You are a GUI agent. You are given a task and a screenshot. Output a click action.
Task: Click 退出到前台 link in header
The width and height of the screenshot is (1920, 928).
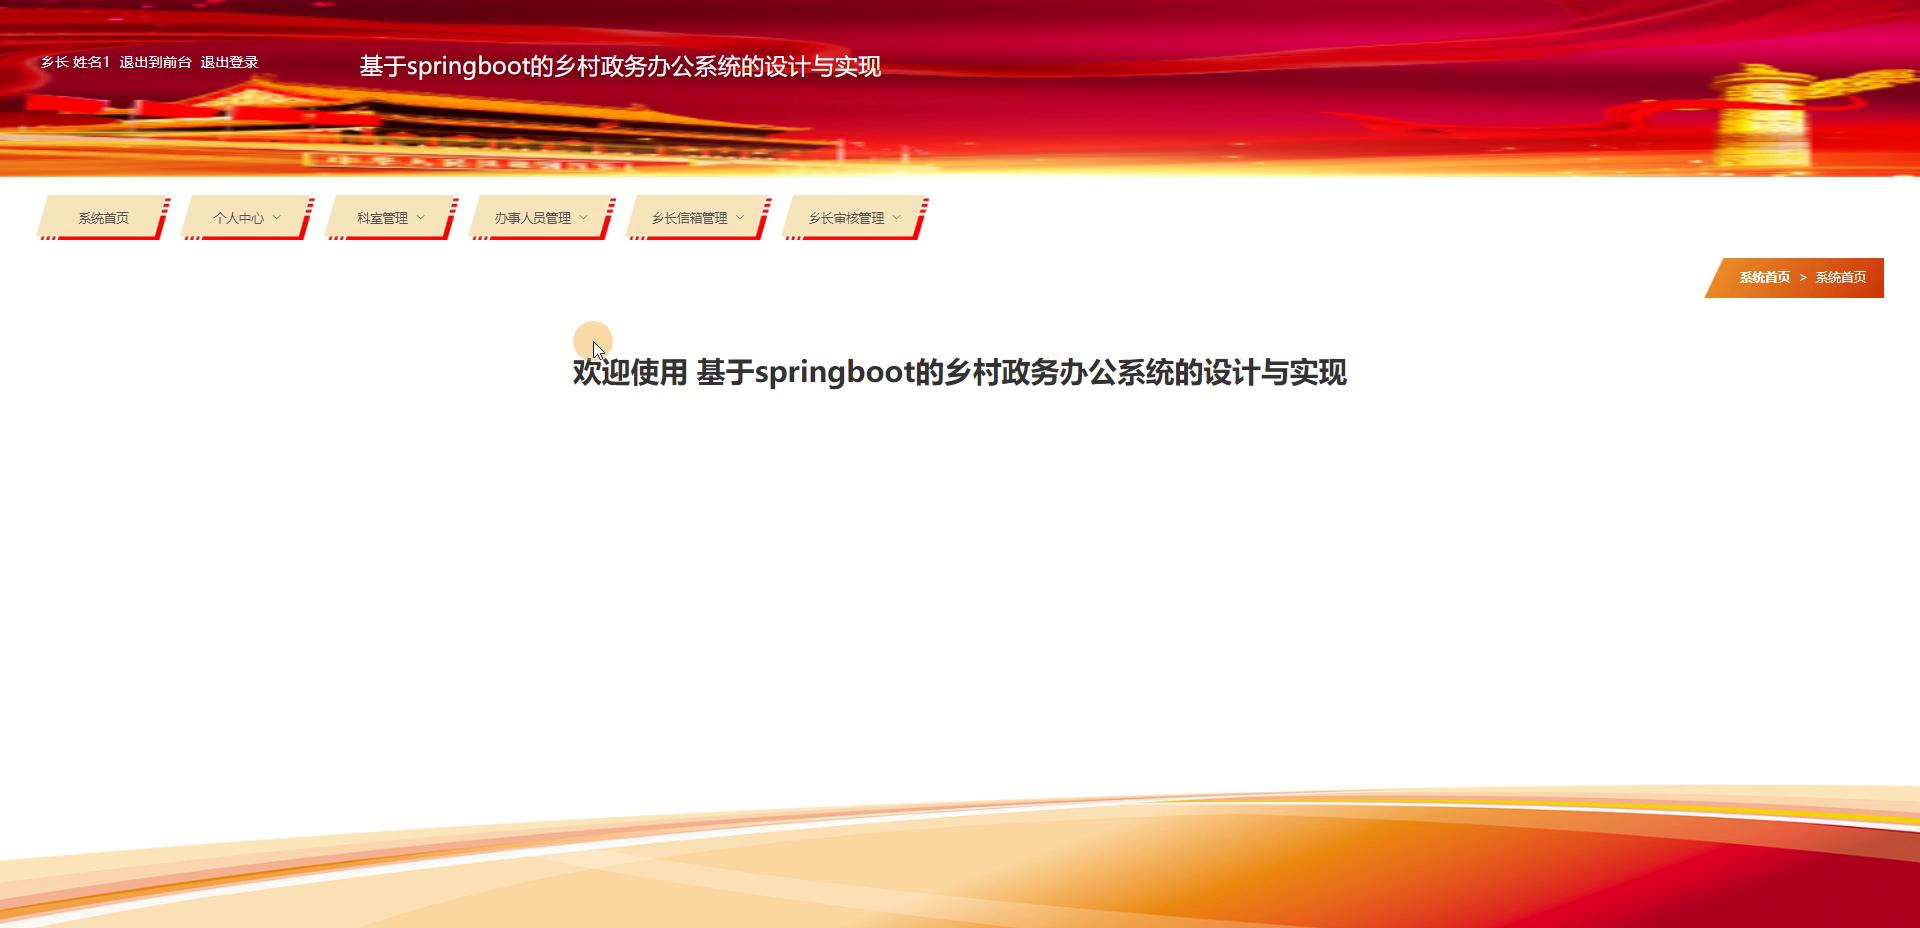click(x=155, y=62)
